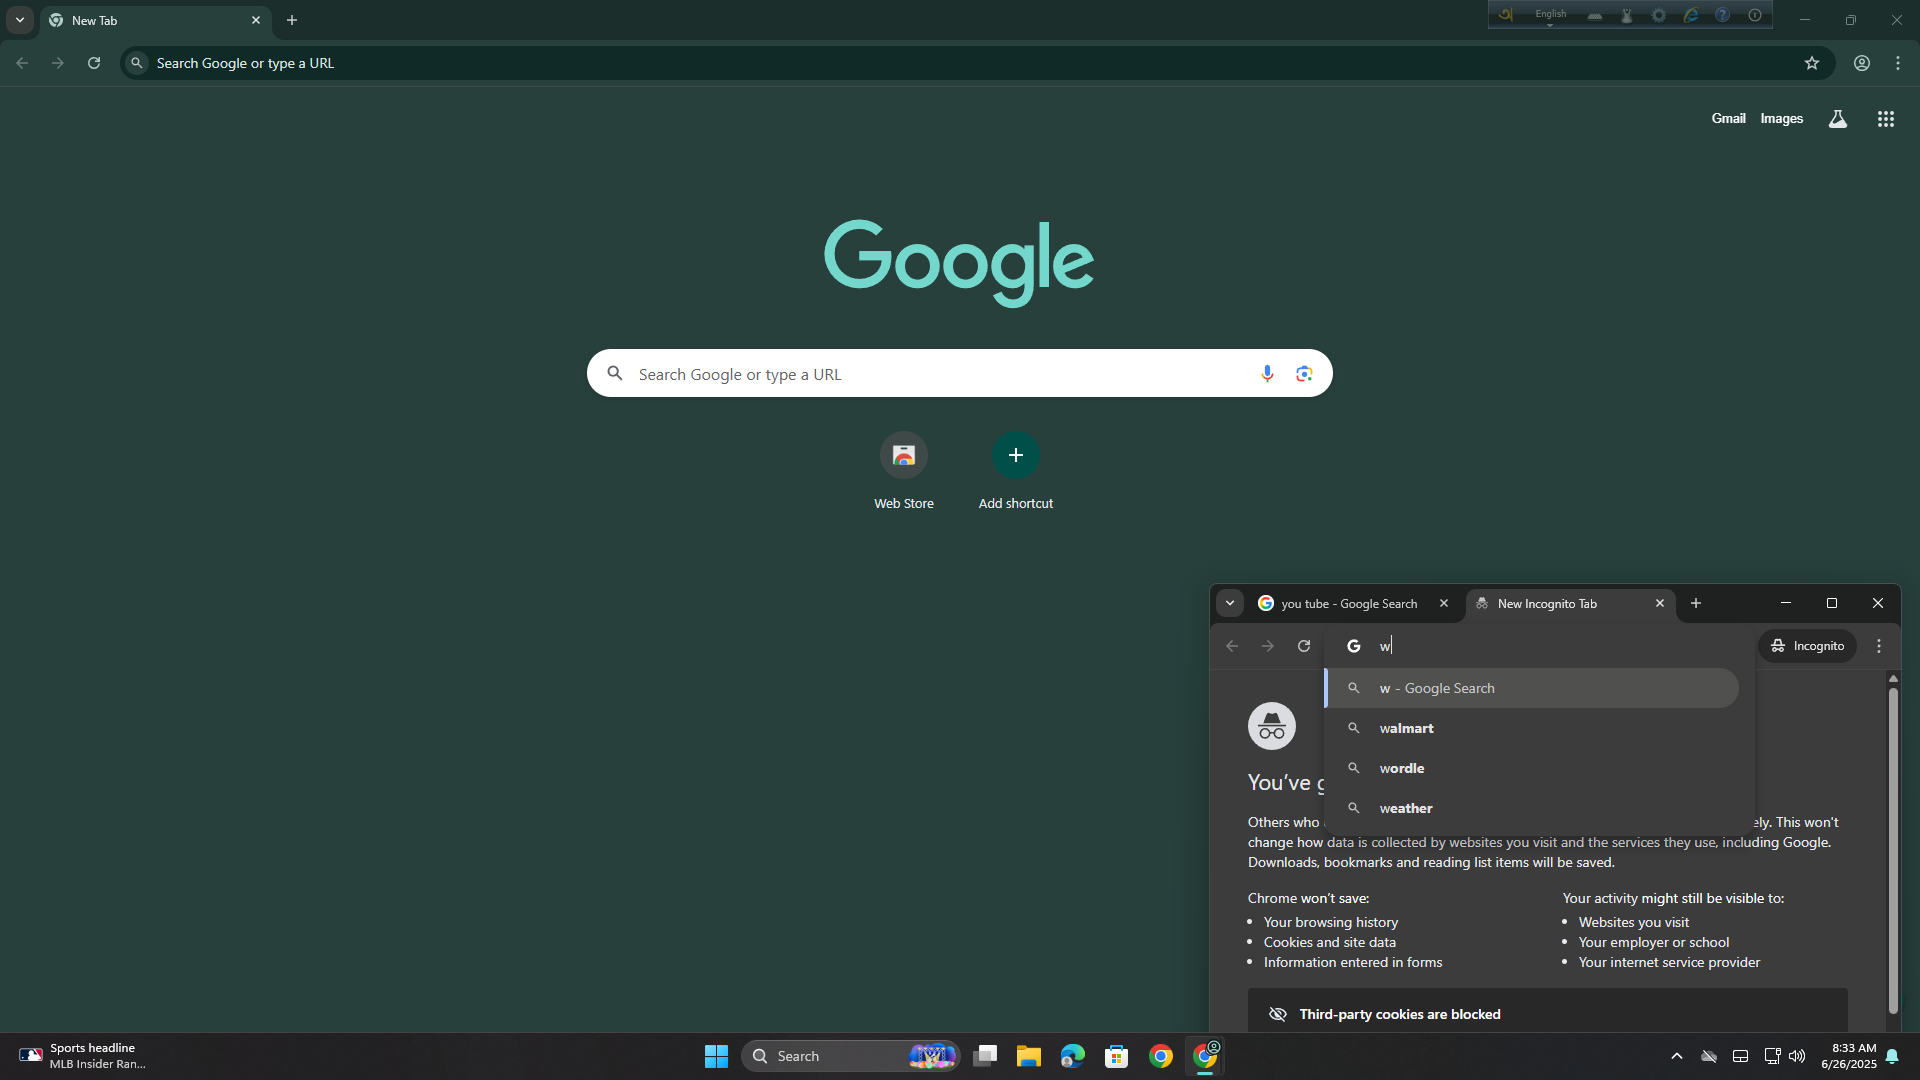Start voice search with microphone icon
The image size is (1920, 1080).
coord(1267,373)
